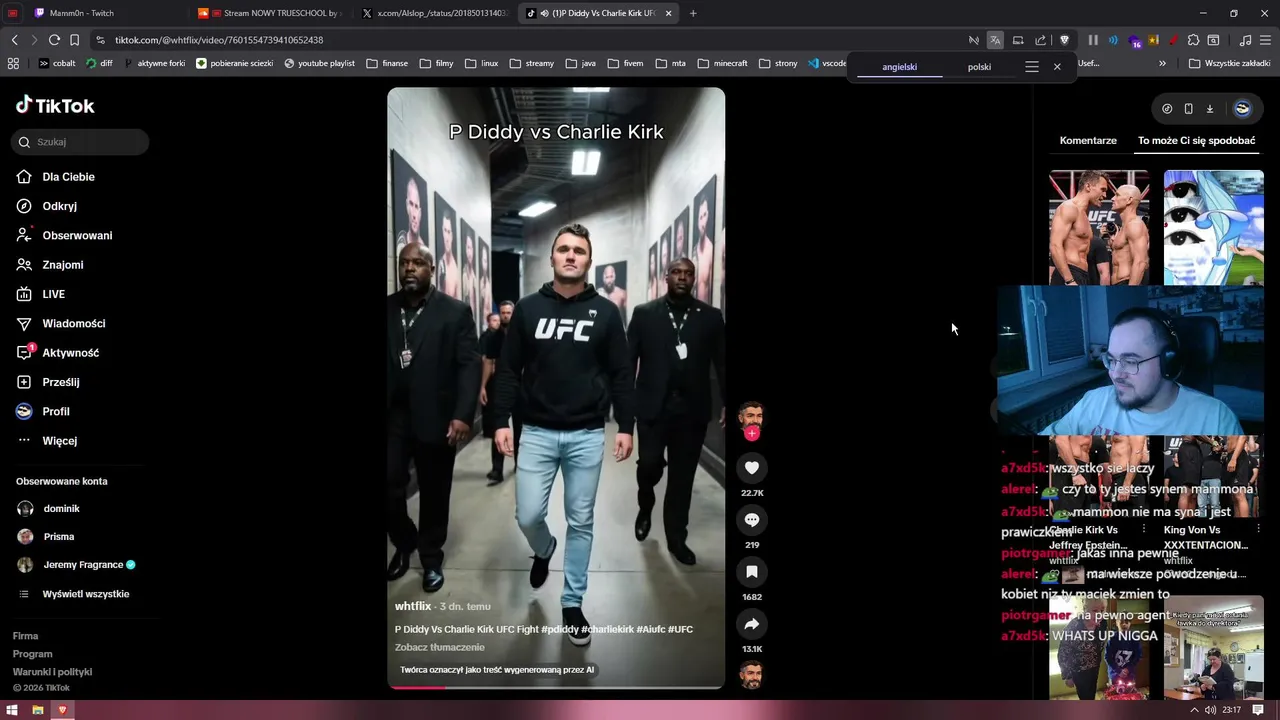The height and width of the screenshot is (720, 1280).
Task: Open Wiadomości messages
Action: click(60, 323)
